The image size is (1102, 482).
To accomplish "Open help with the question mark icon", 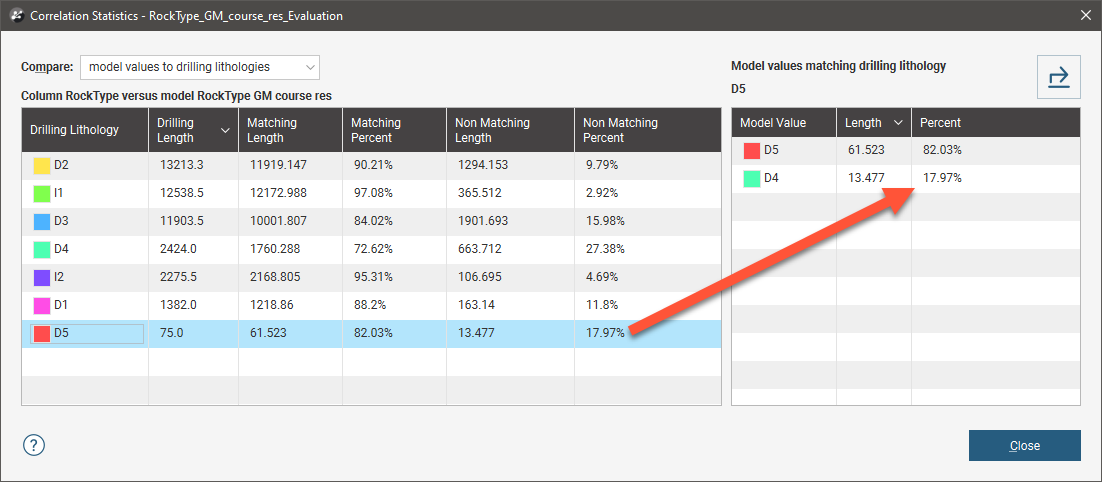I will (x=34, y=445).
